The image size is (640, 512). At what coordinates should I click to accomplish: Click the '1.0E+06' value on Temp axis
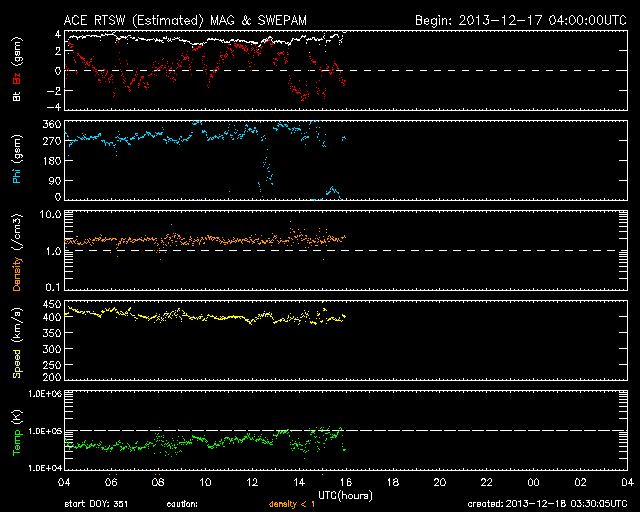point(45,394)
